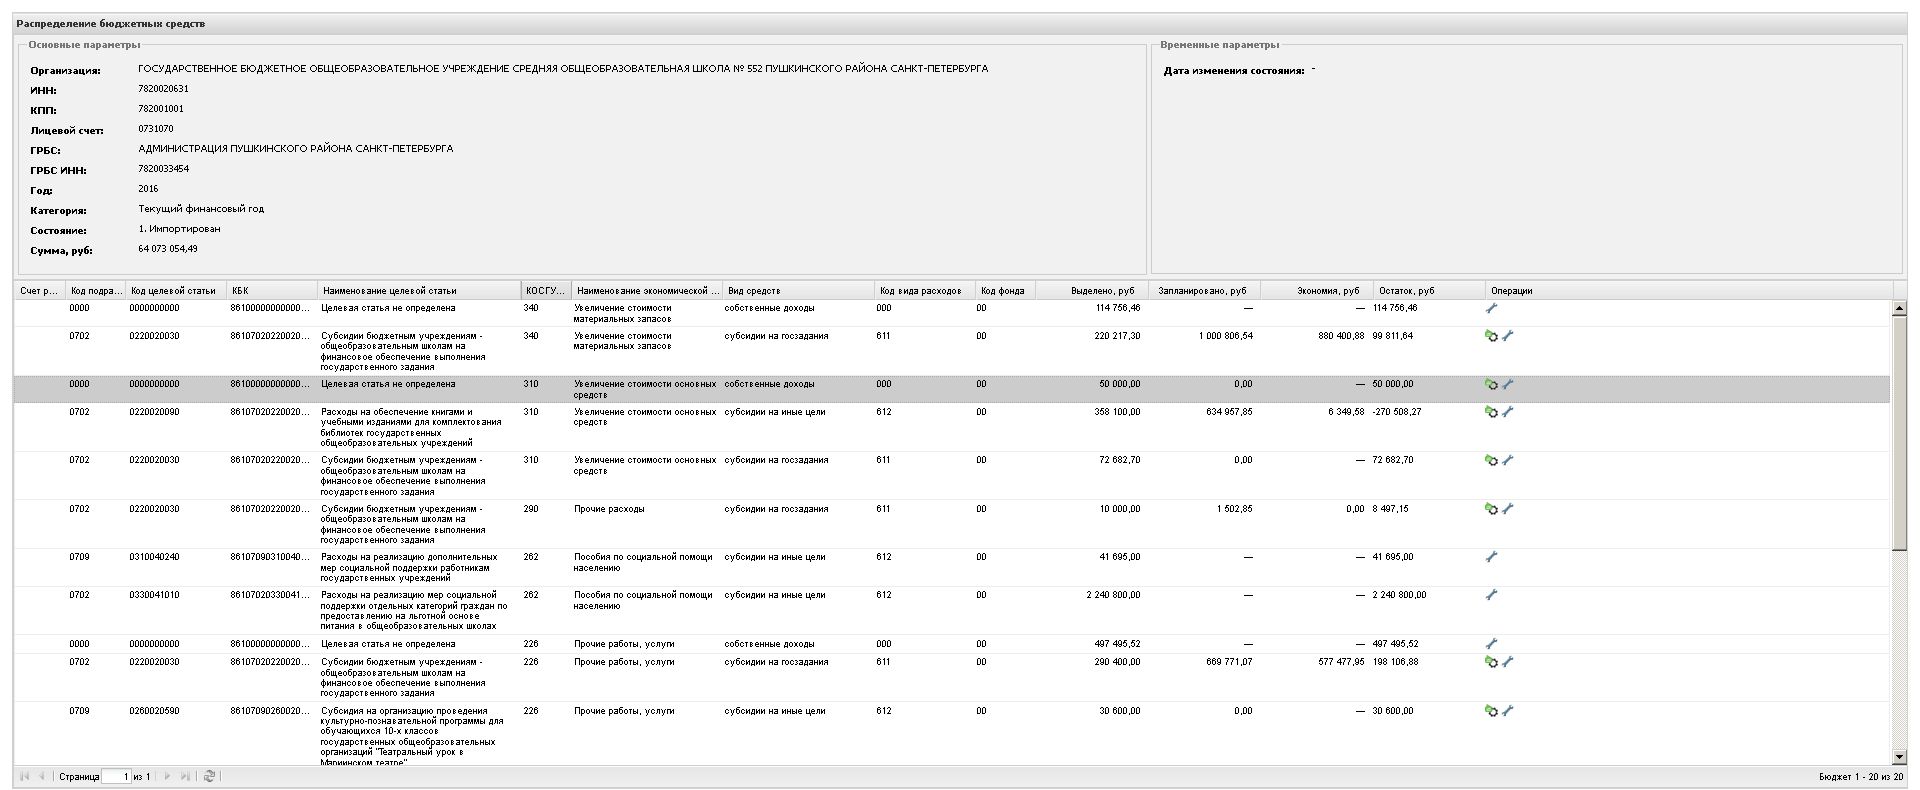Sort by 'Код подра...' column header
Image resolution: width=1920 pixels, height=790 pixels.
(96, 291)
